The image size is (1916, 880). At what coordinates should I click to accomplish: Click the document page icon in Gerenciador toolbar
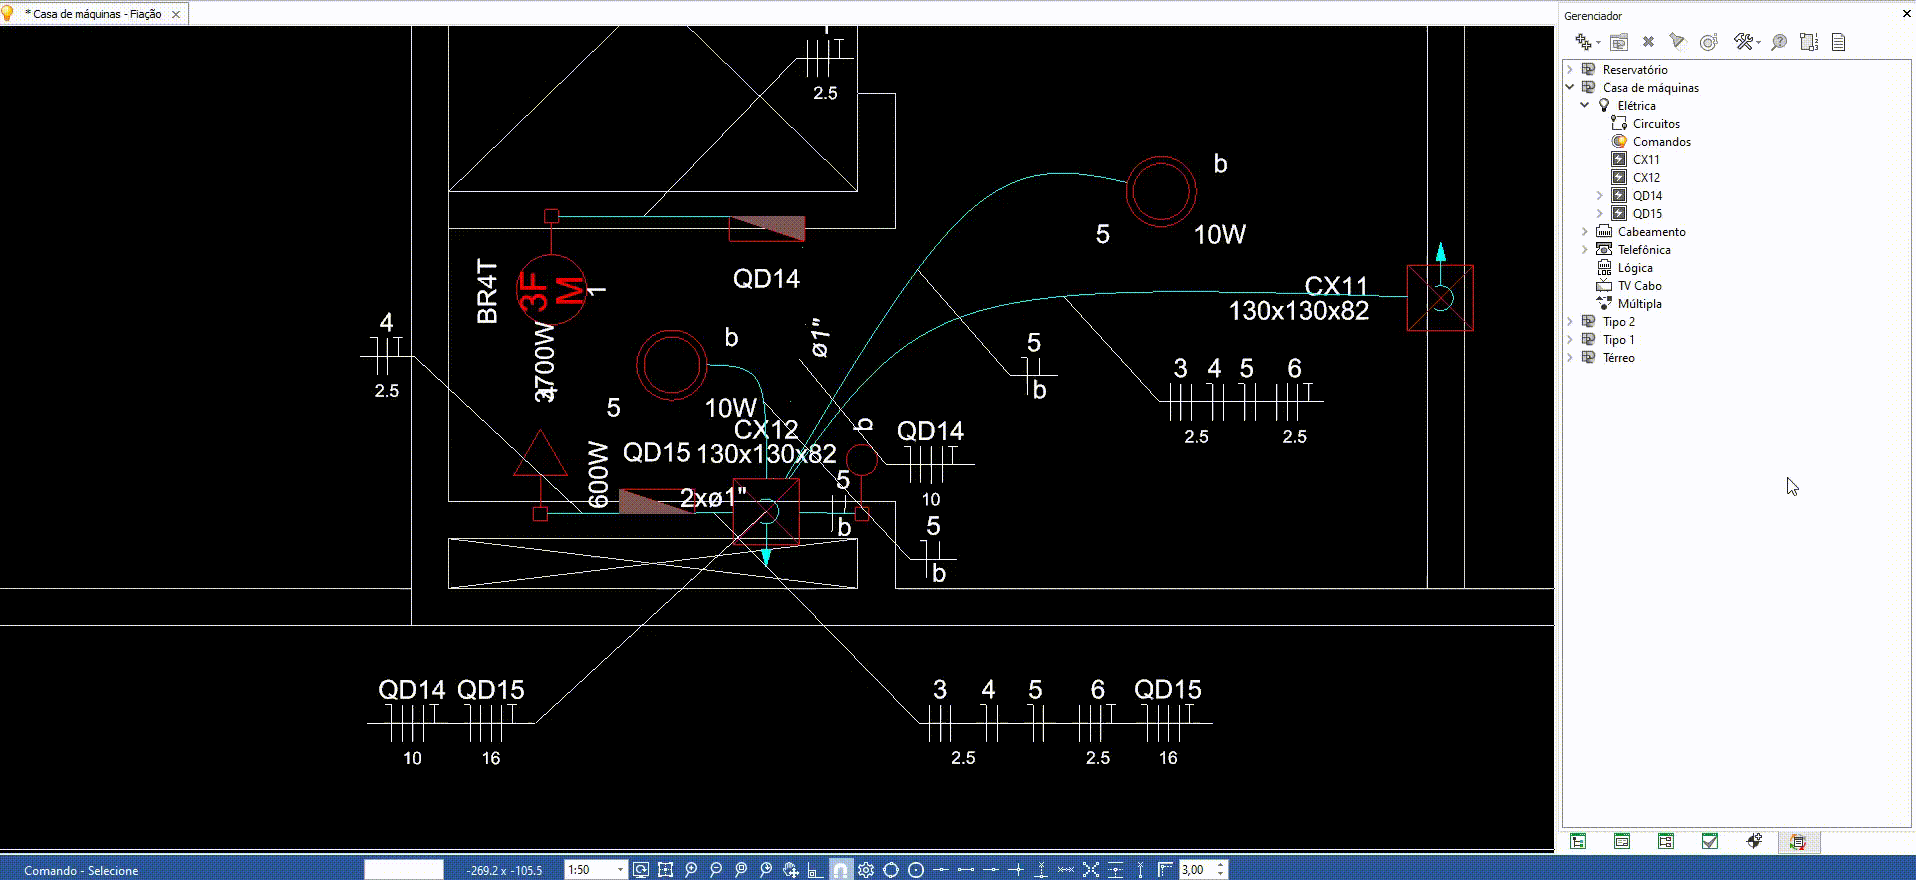click(x=1838, y=42)
